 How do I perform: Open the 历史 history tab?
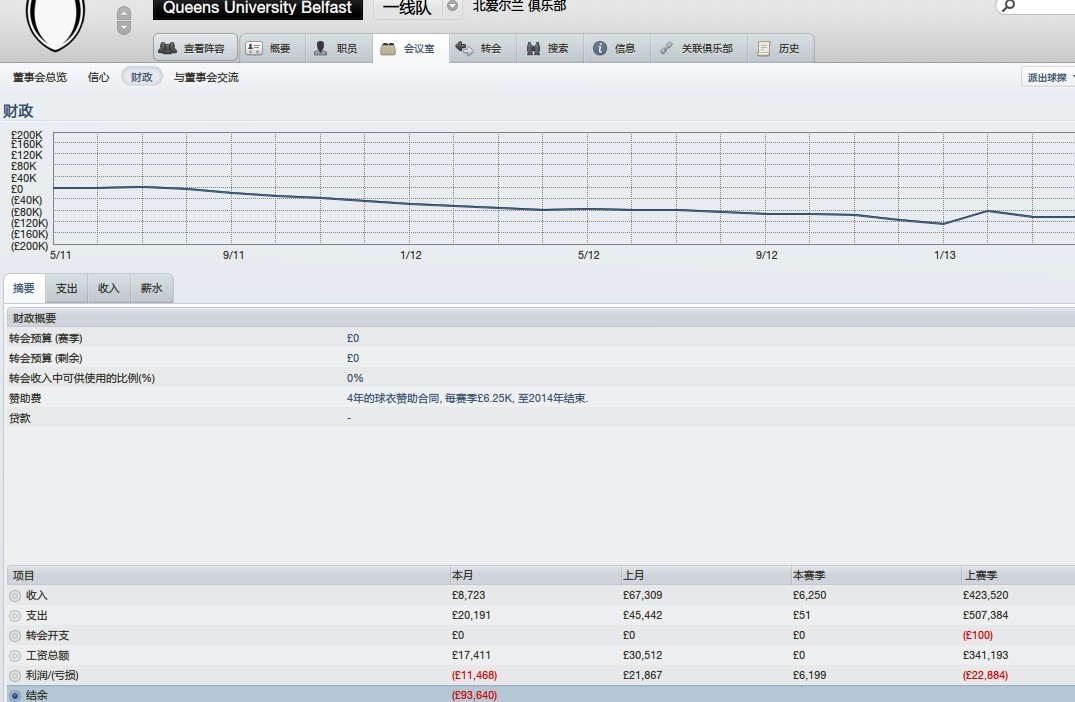point(779,48)
